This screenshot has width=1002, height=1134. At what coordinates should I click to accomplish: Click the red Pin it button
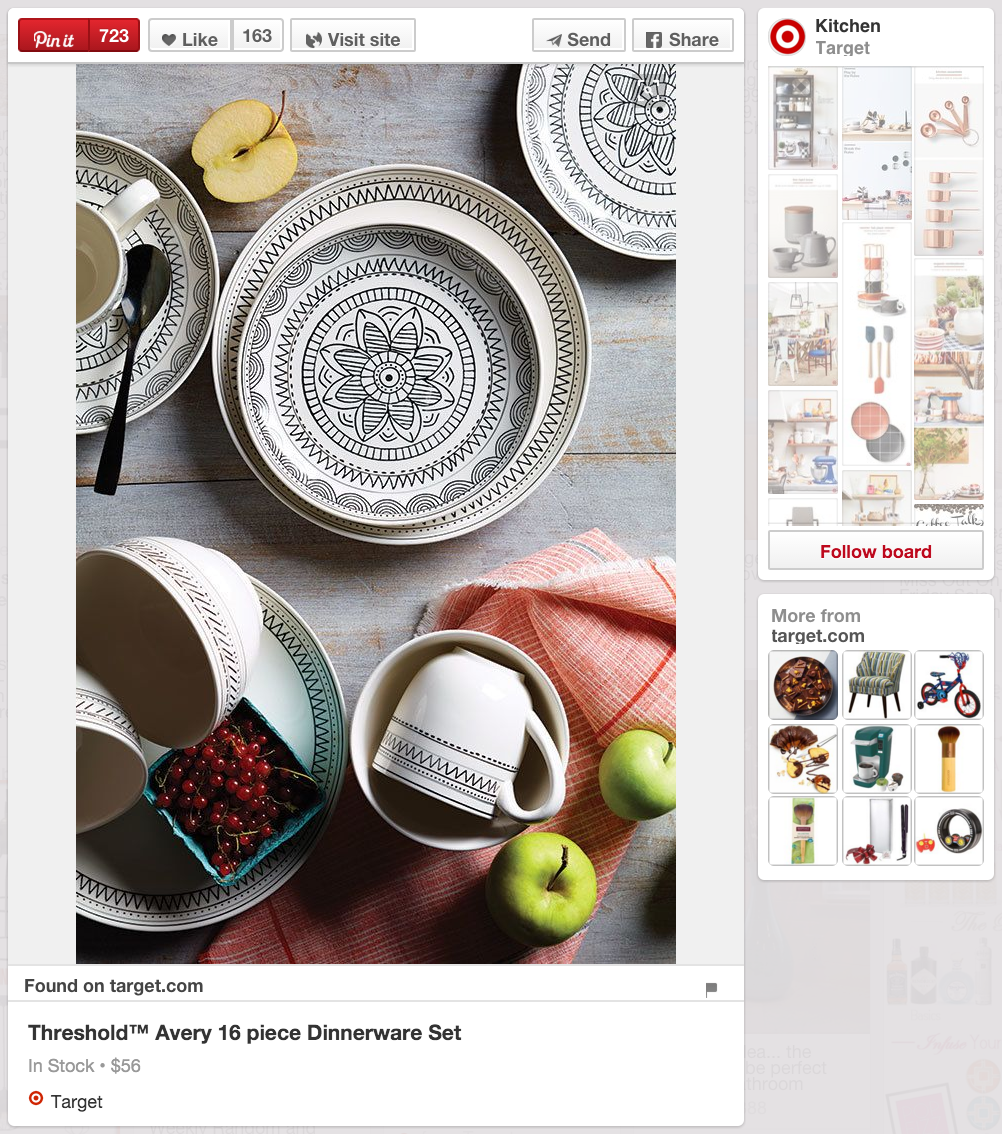pos(54,35)
